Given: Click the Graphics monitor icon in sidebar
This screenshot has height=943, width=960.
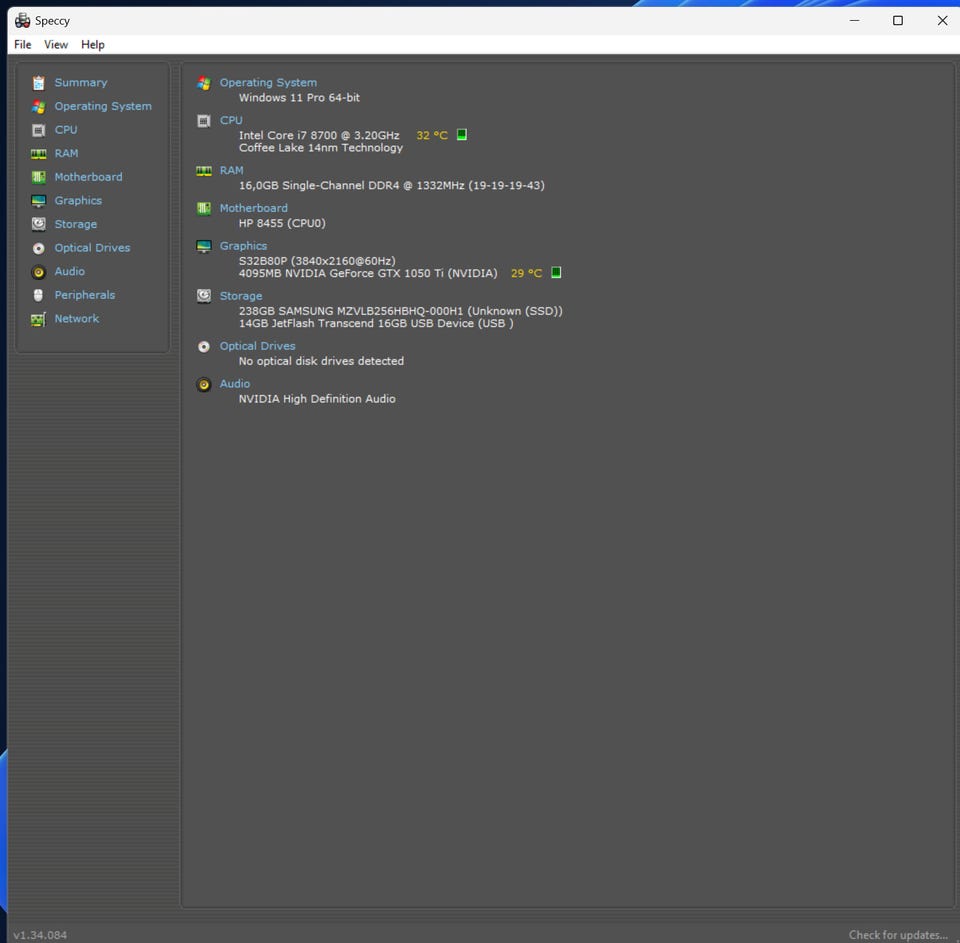Looking at the screenshot, I should [39, 201].
